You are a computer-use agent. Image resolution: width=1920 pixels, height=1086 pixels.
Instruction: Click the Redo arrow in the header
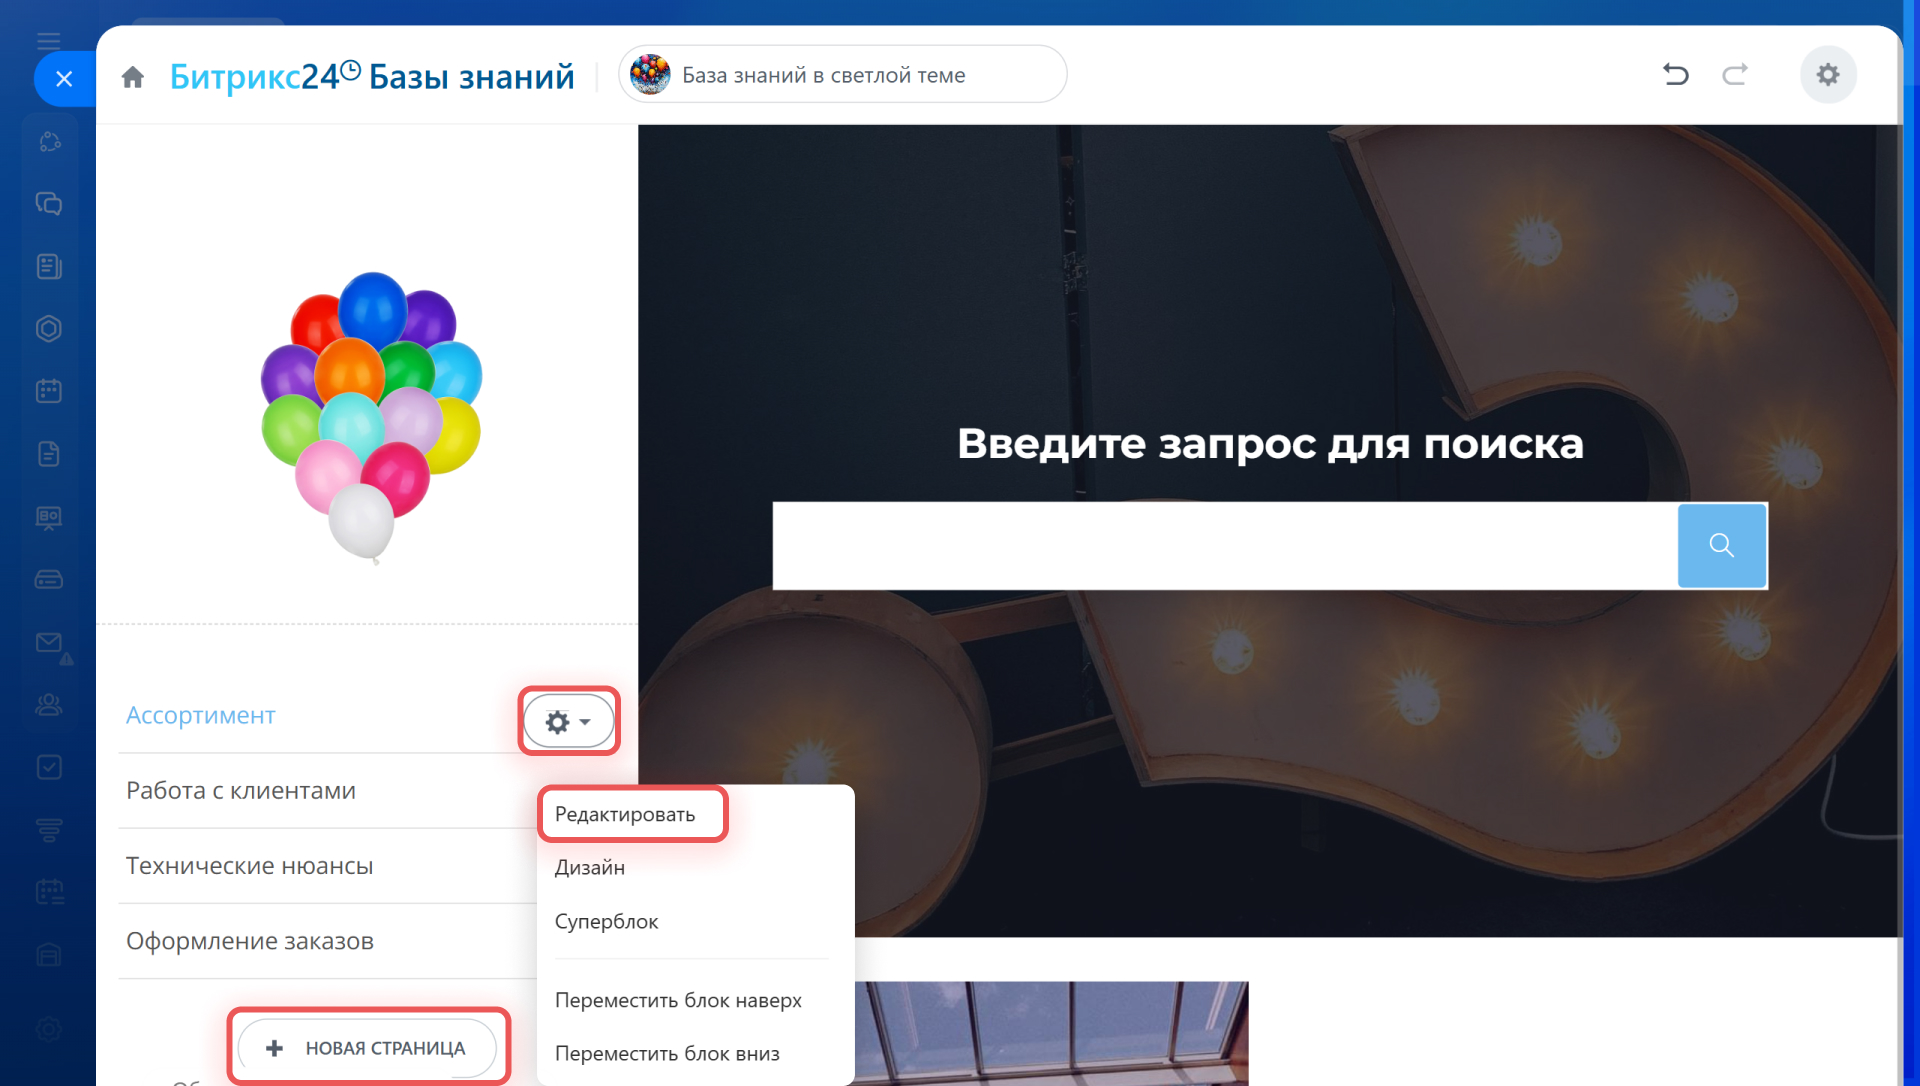1735,74
